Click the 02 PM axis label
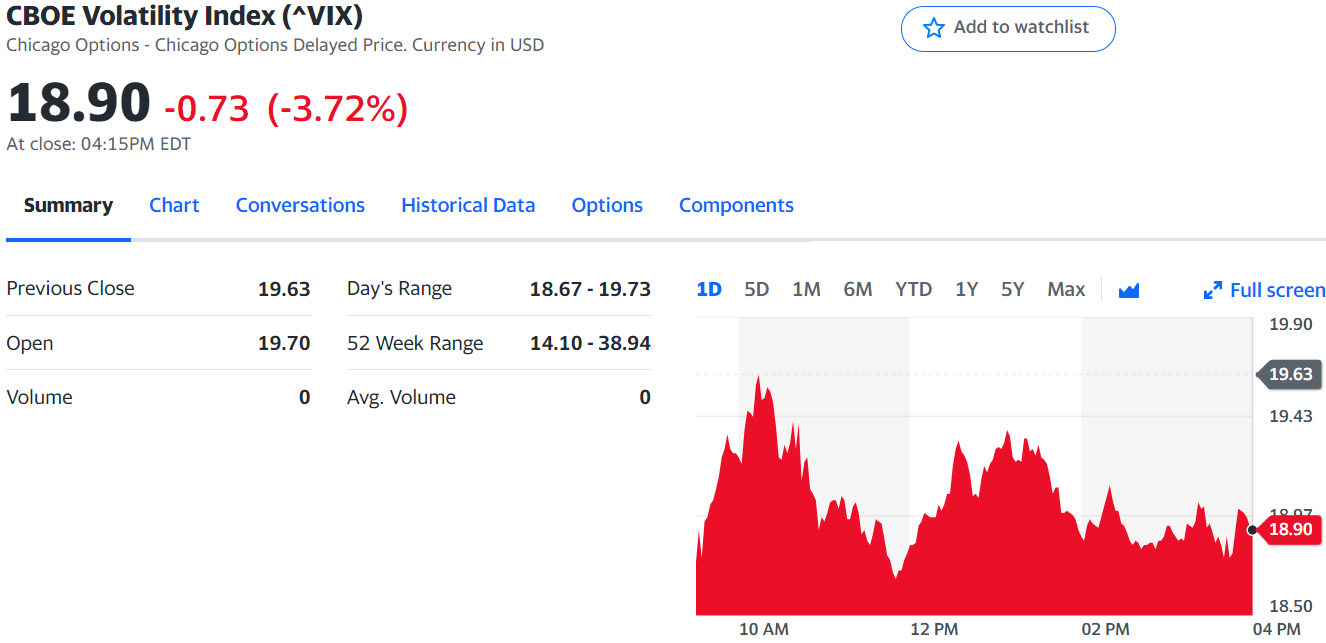 [x=1106, y=629]
